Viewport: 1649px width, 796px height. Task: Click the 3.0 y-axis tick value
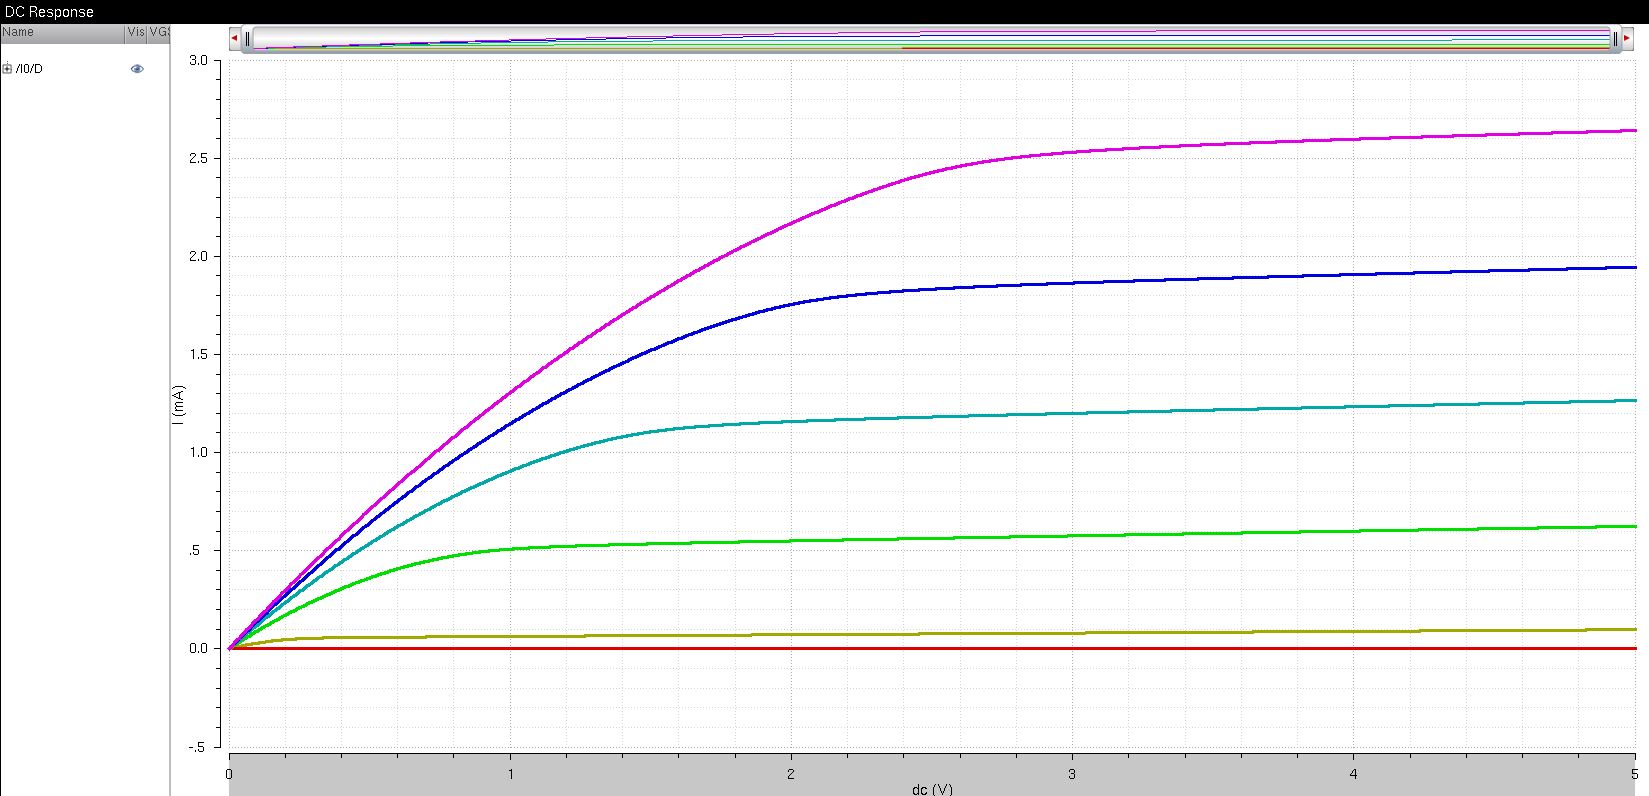pos(198,61)
